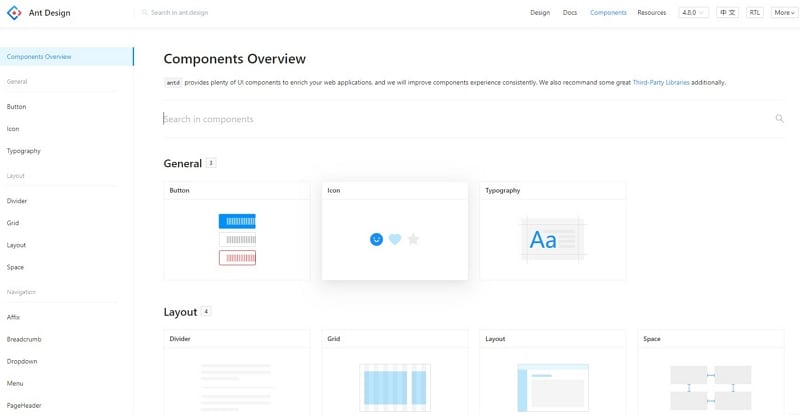Click the antd code tag in description
Image resolution: width=800 pixels, height=415 pixels.
tap(173, 83)
